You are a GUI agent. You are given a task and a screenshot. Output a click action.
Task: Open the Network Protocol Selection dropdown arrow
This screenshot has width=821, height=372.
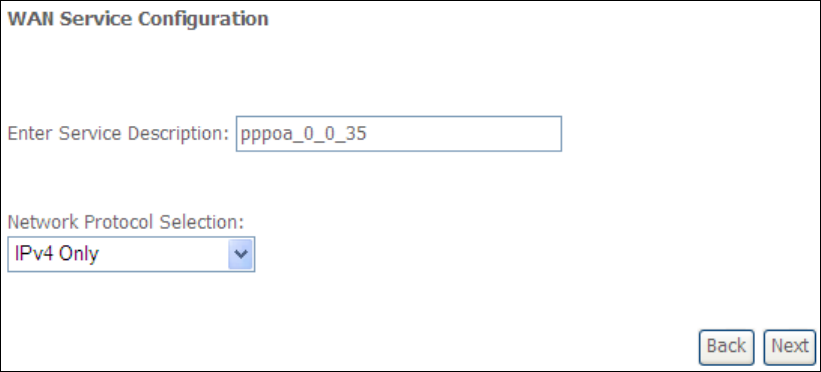[x=240, y=254]
